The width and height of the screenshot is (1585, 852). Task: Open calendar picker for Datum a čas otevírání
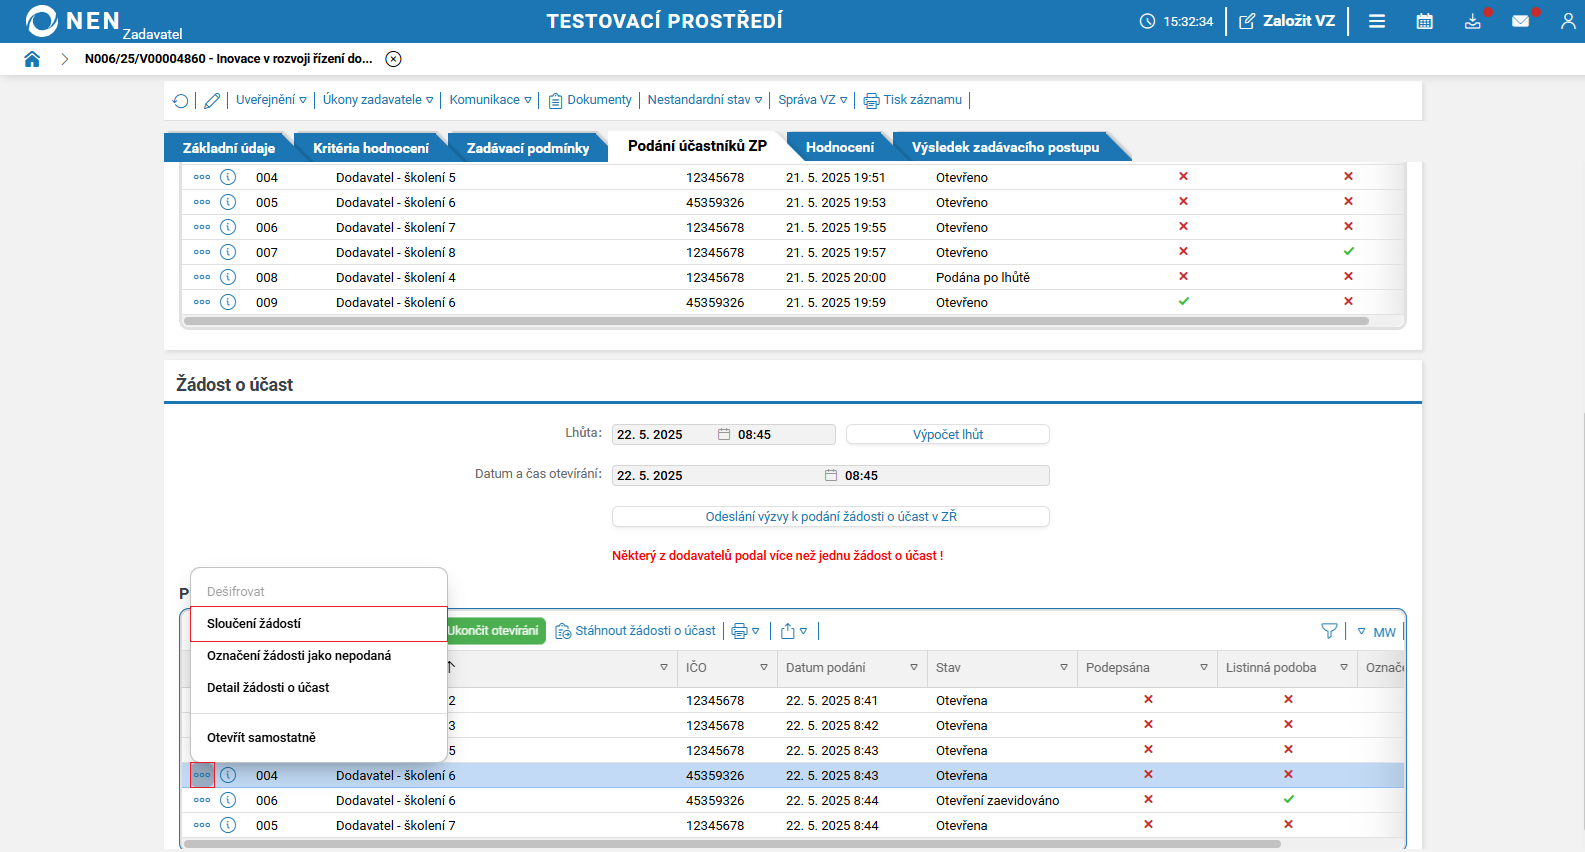click(x=831, y=475)
